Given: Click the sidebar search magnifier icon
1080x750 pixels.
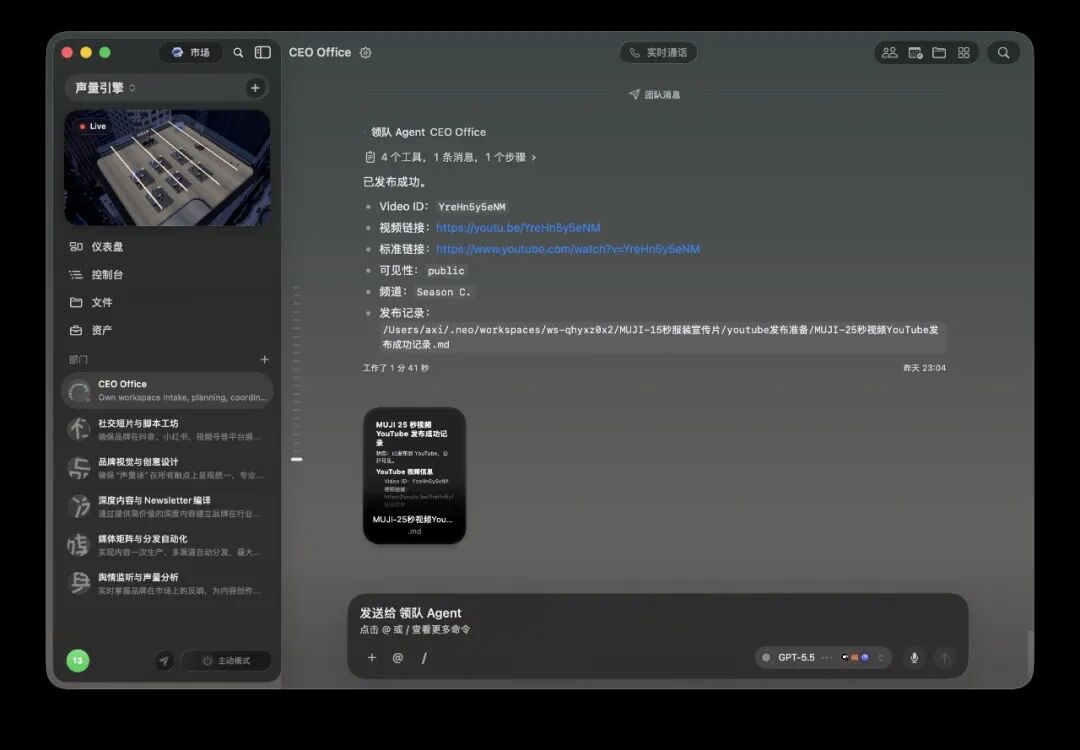Looking at the screenshot, I should (x=238, y=52).
